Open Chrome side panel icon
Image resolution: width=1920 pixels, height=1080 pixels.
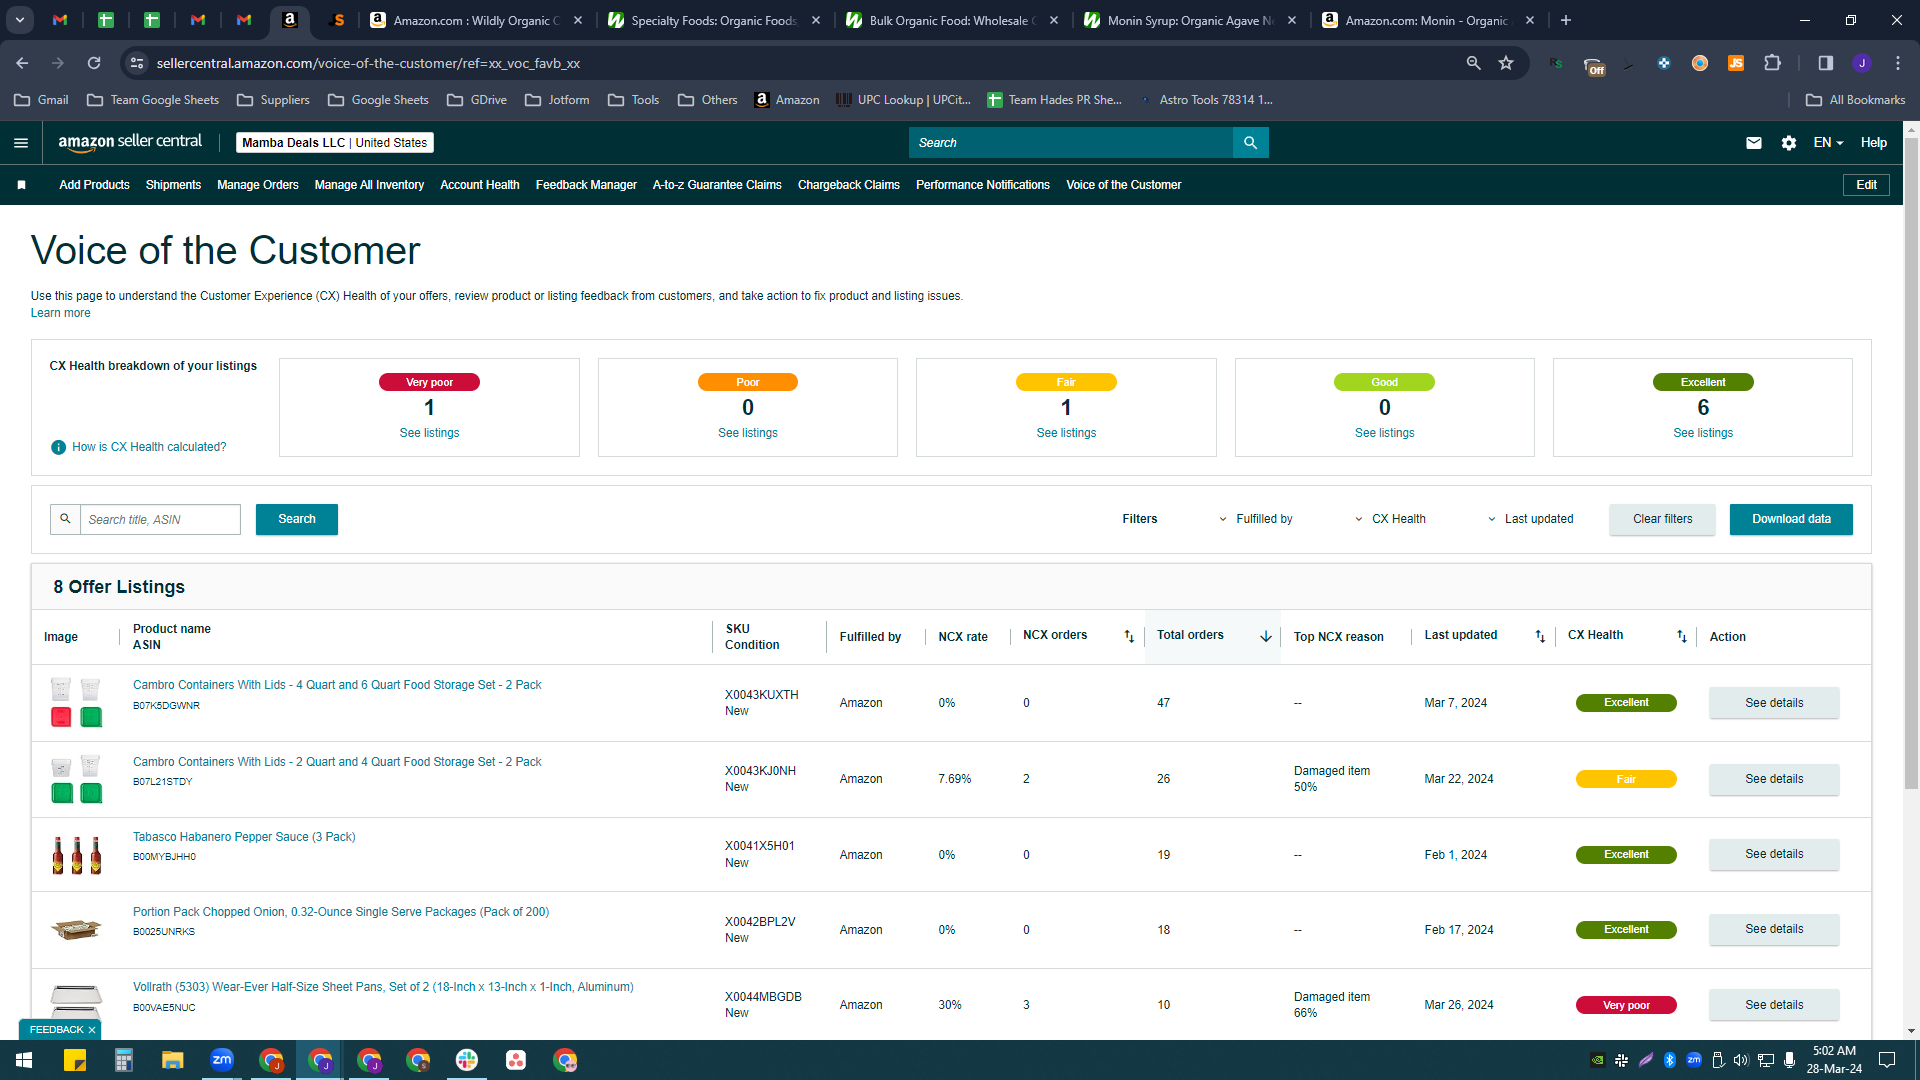click(x=1826, y=63)
